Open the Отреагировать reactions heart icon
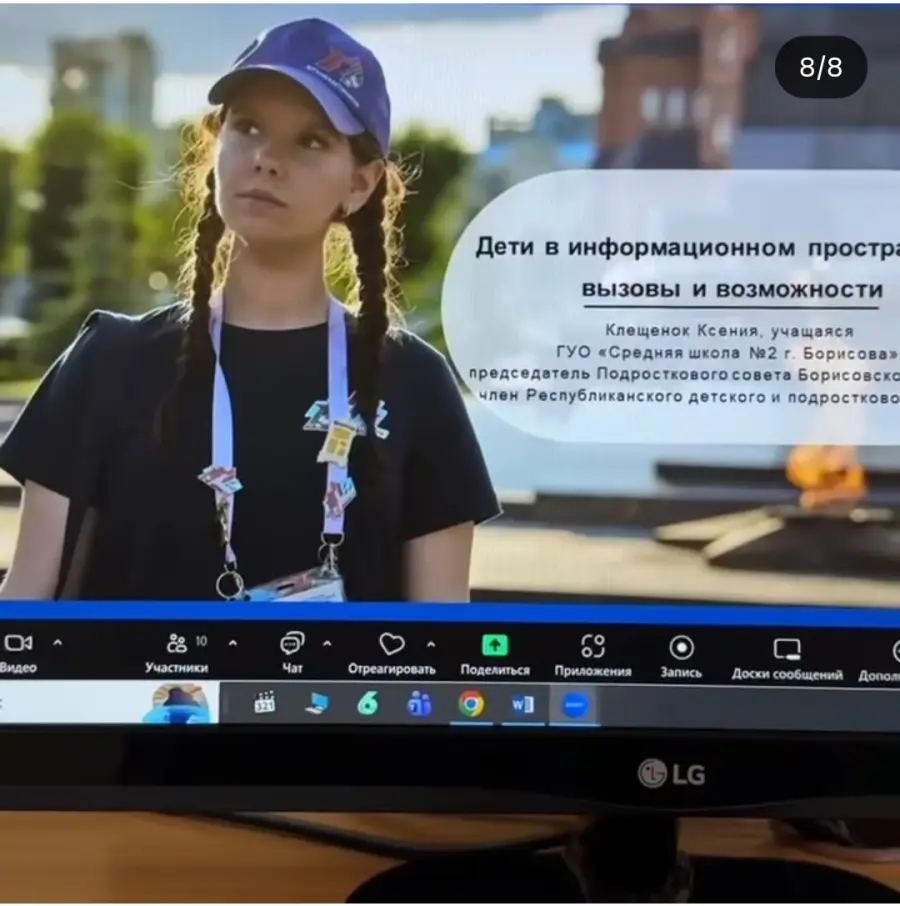Viewport: 900px width, 906px height. (391, 644)
